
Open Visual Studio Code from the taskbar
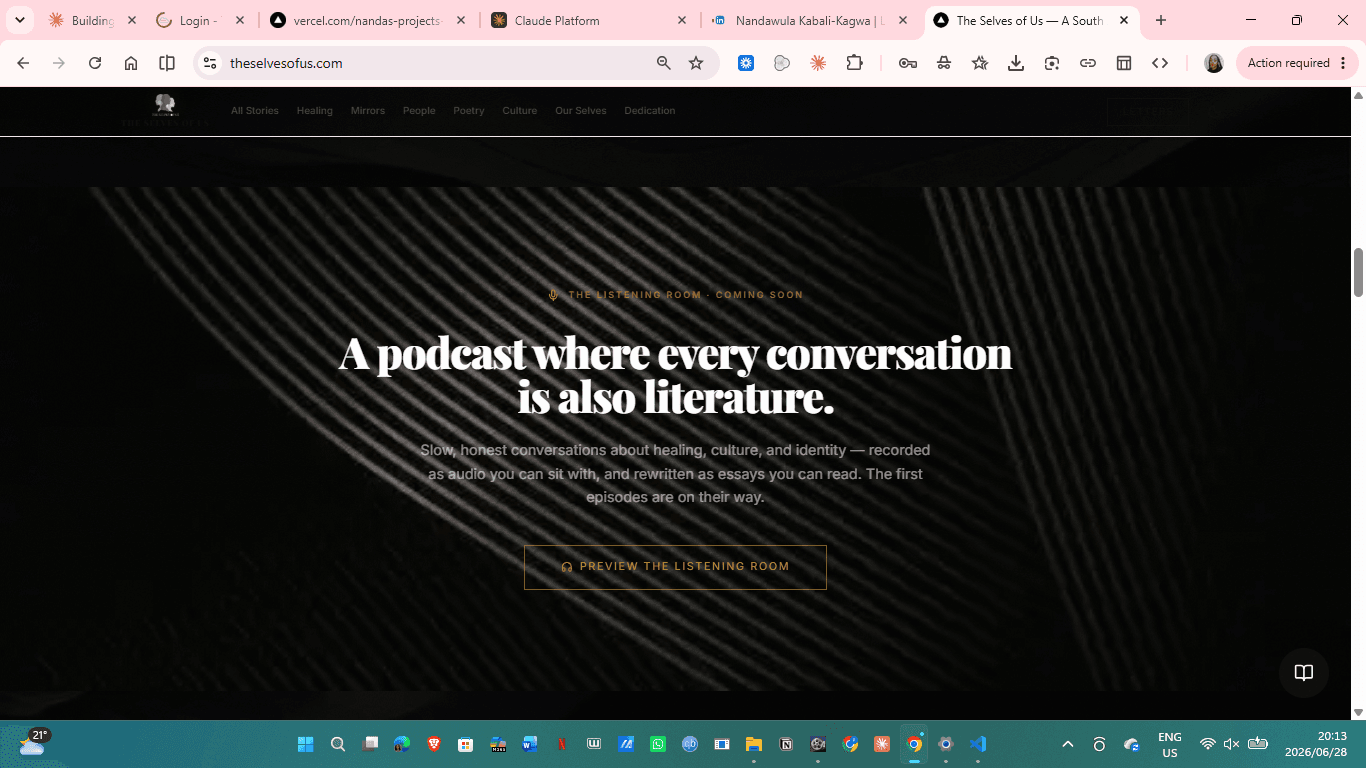pos(978,744)
